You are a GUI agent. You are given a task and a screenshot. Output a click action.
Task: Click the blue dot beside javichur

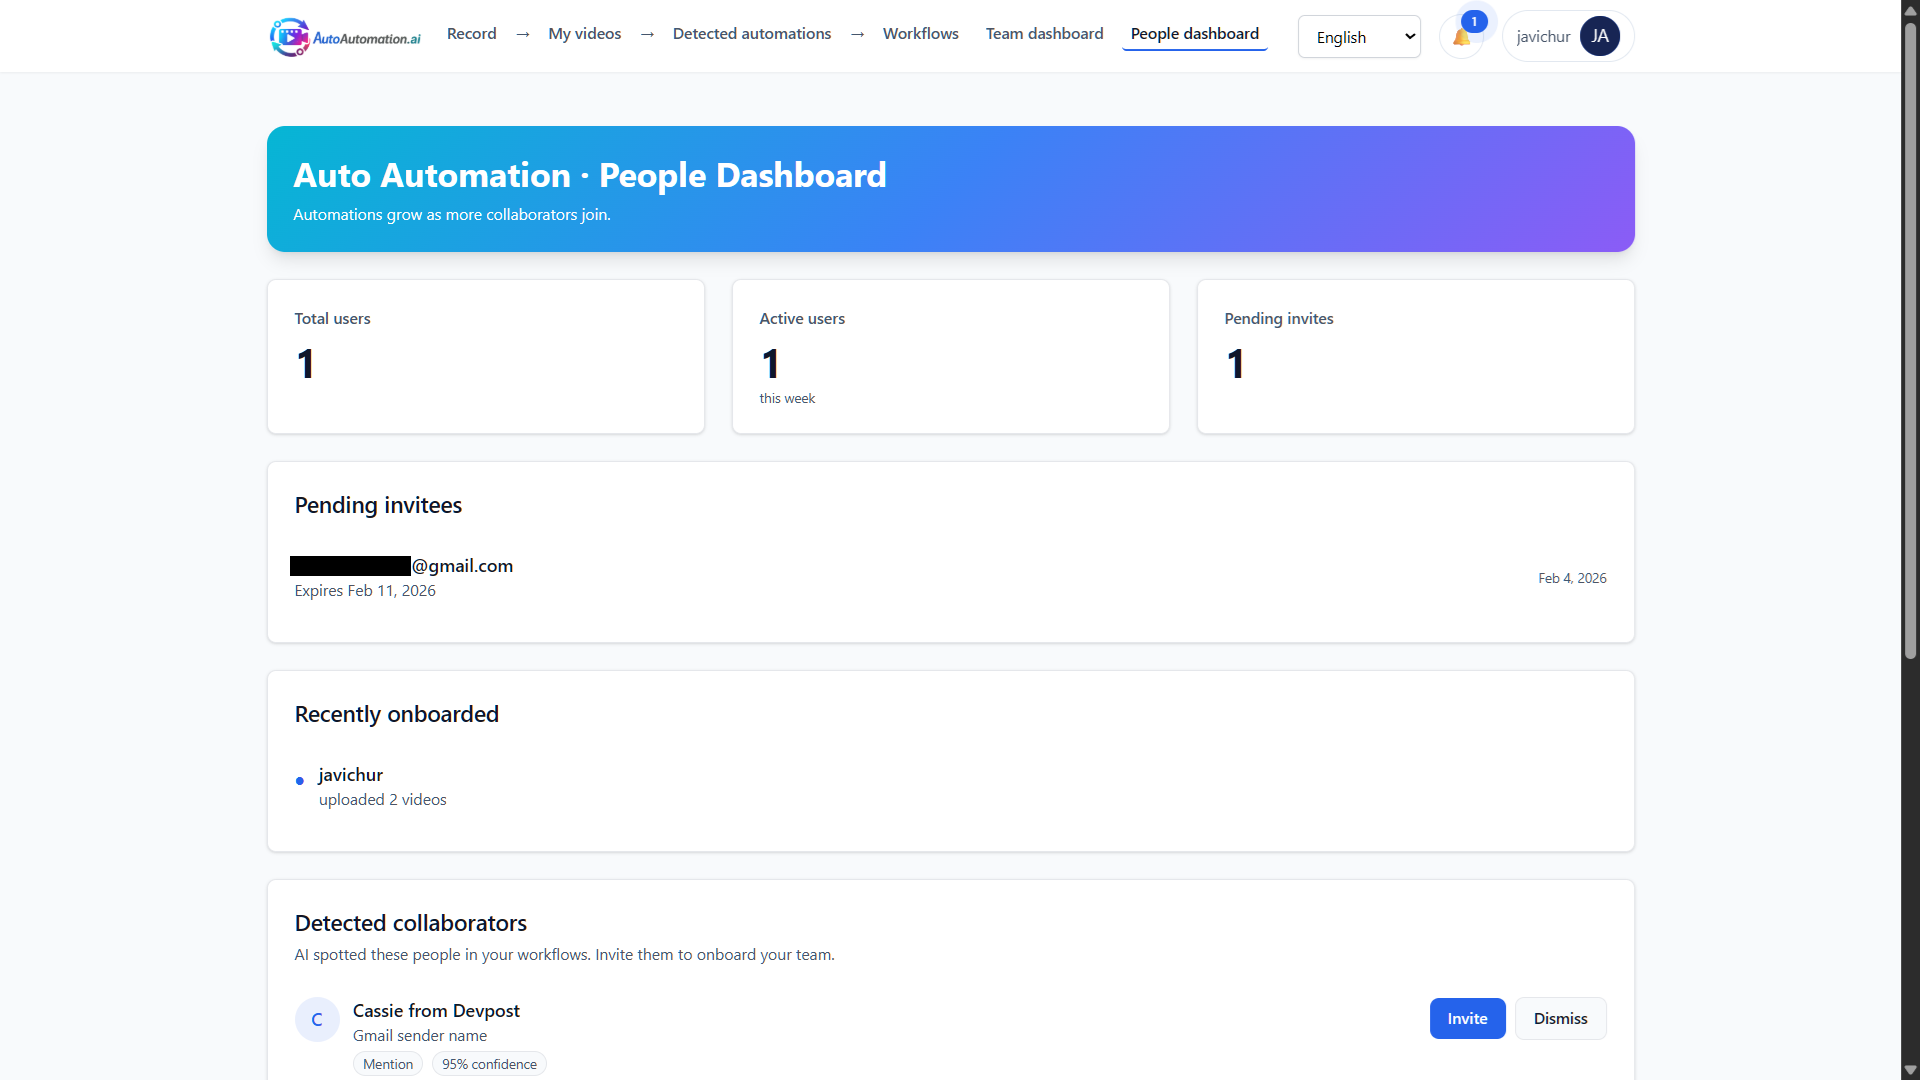tap(300, 781)
